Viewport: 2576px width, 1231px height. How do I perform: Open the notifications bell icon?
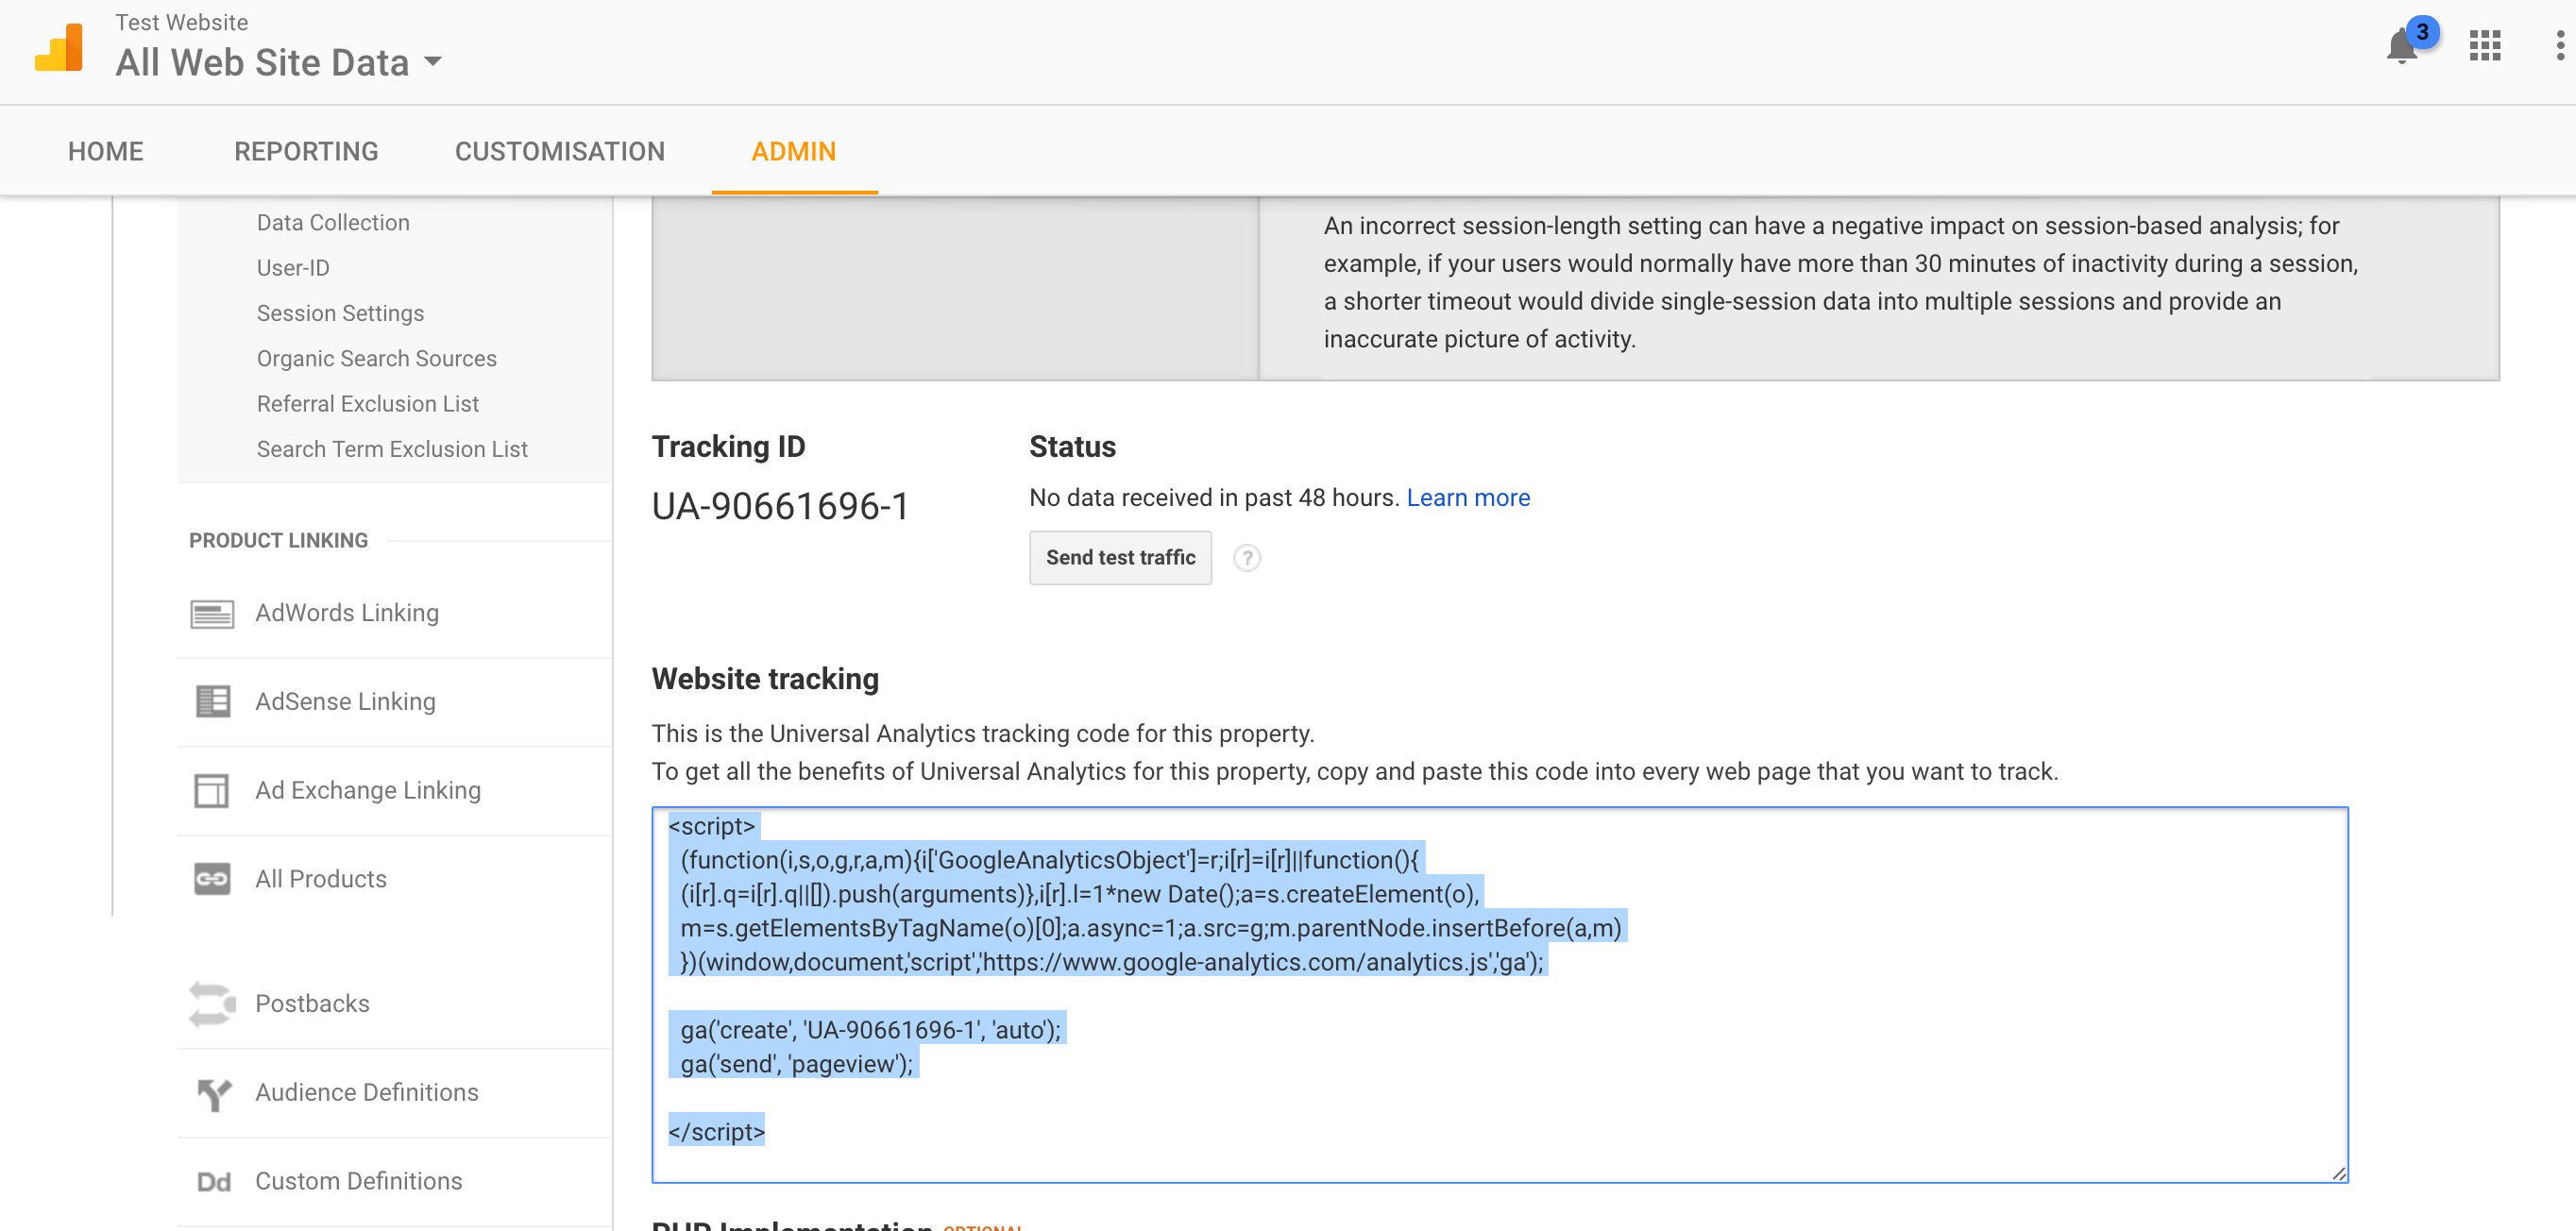coord(2401,47)
